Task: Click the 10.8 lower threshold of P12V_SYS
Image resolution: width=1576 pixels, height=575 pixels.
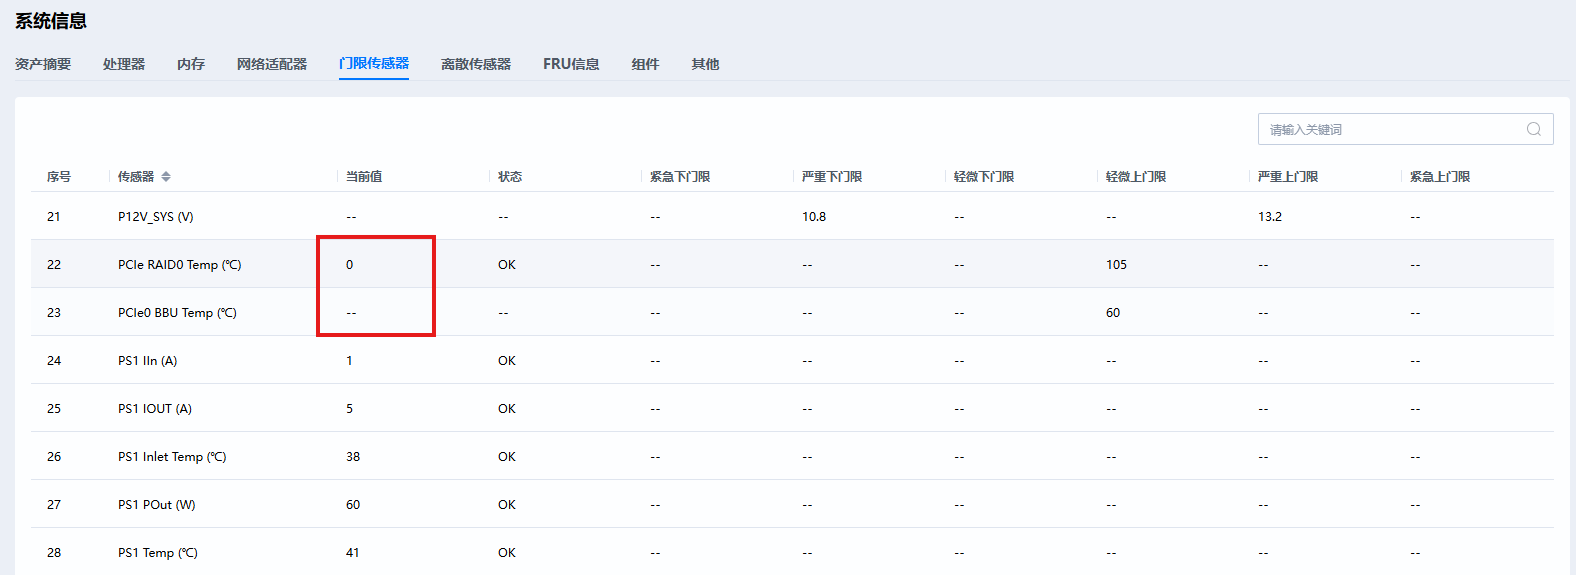Action: coord(814,216)
